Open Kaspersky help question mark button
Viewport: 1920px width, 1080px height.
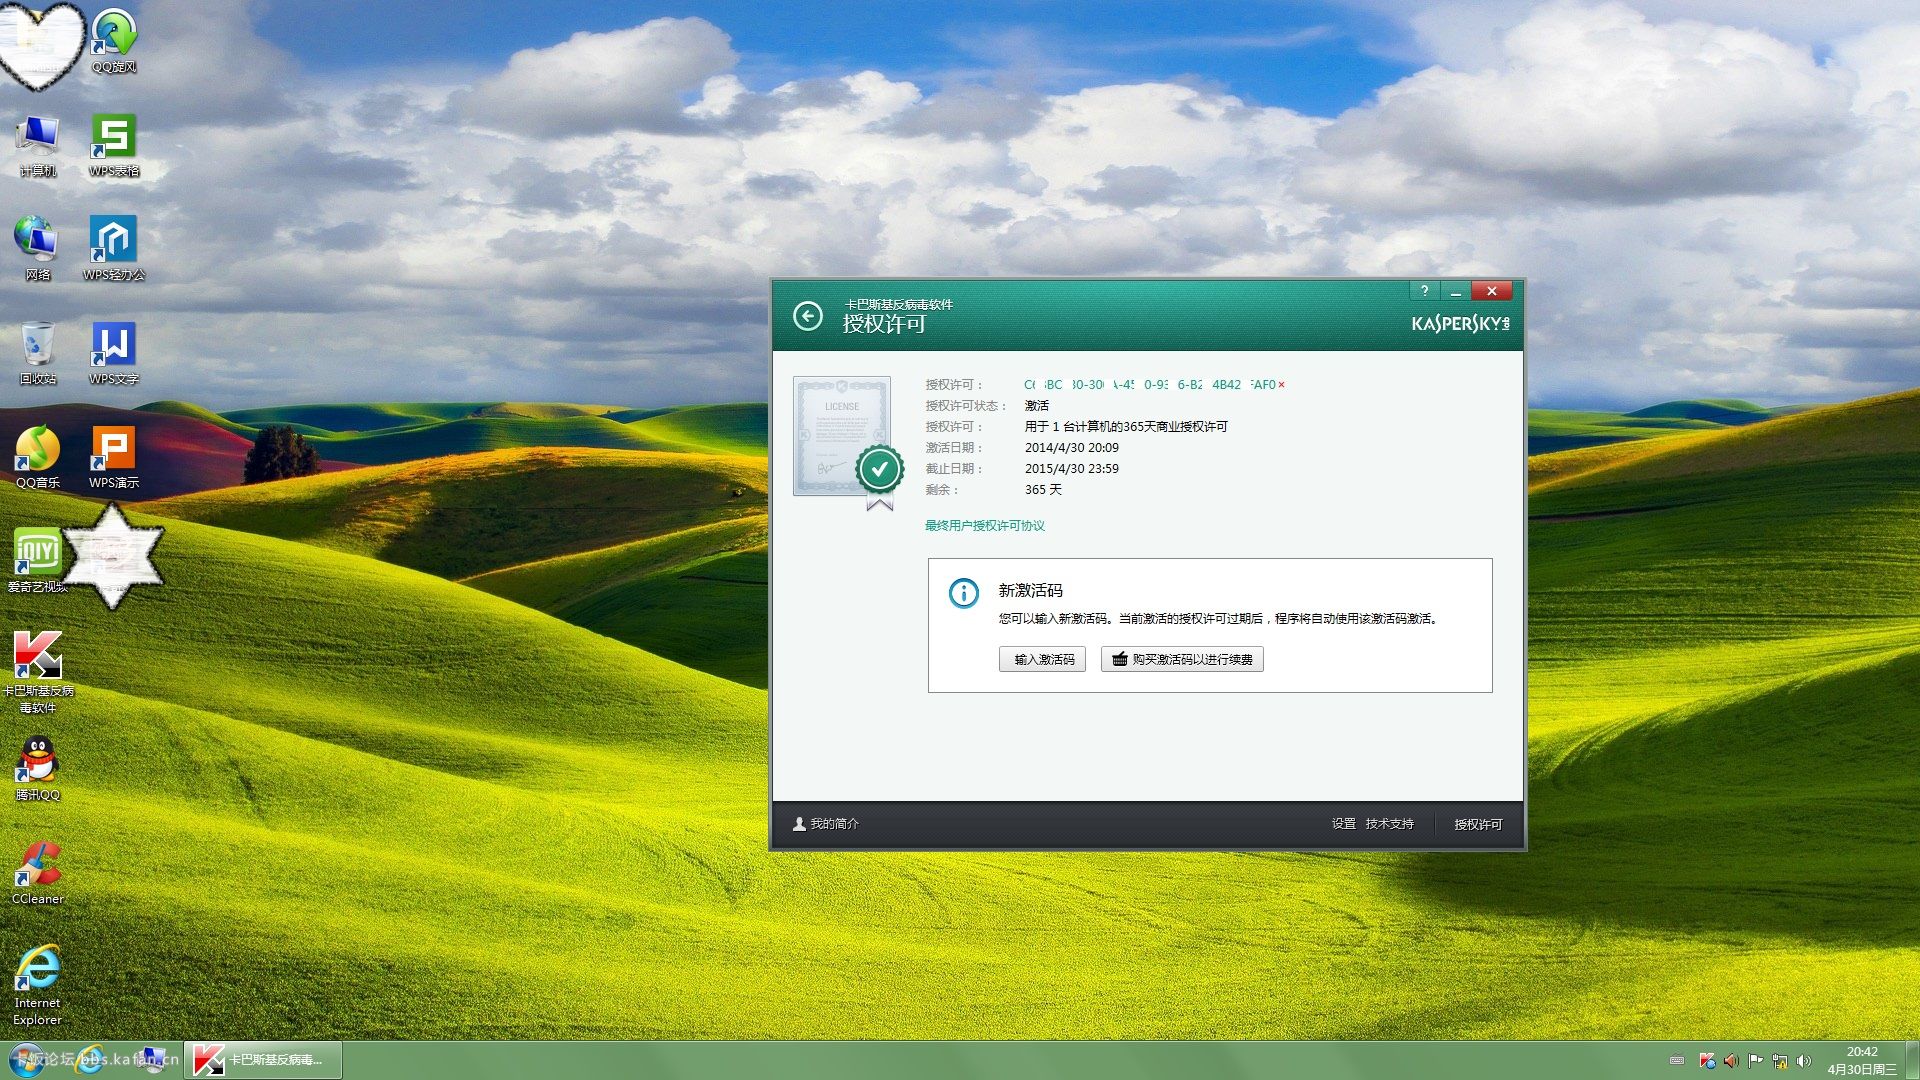coord(1424,291)
